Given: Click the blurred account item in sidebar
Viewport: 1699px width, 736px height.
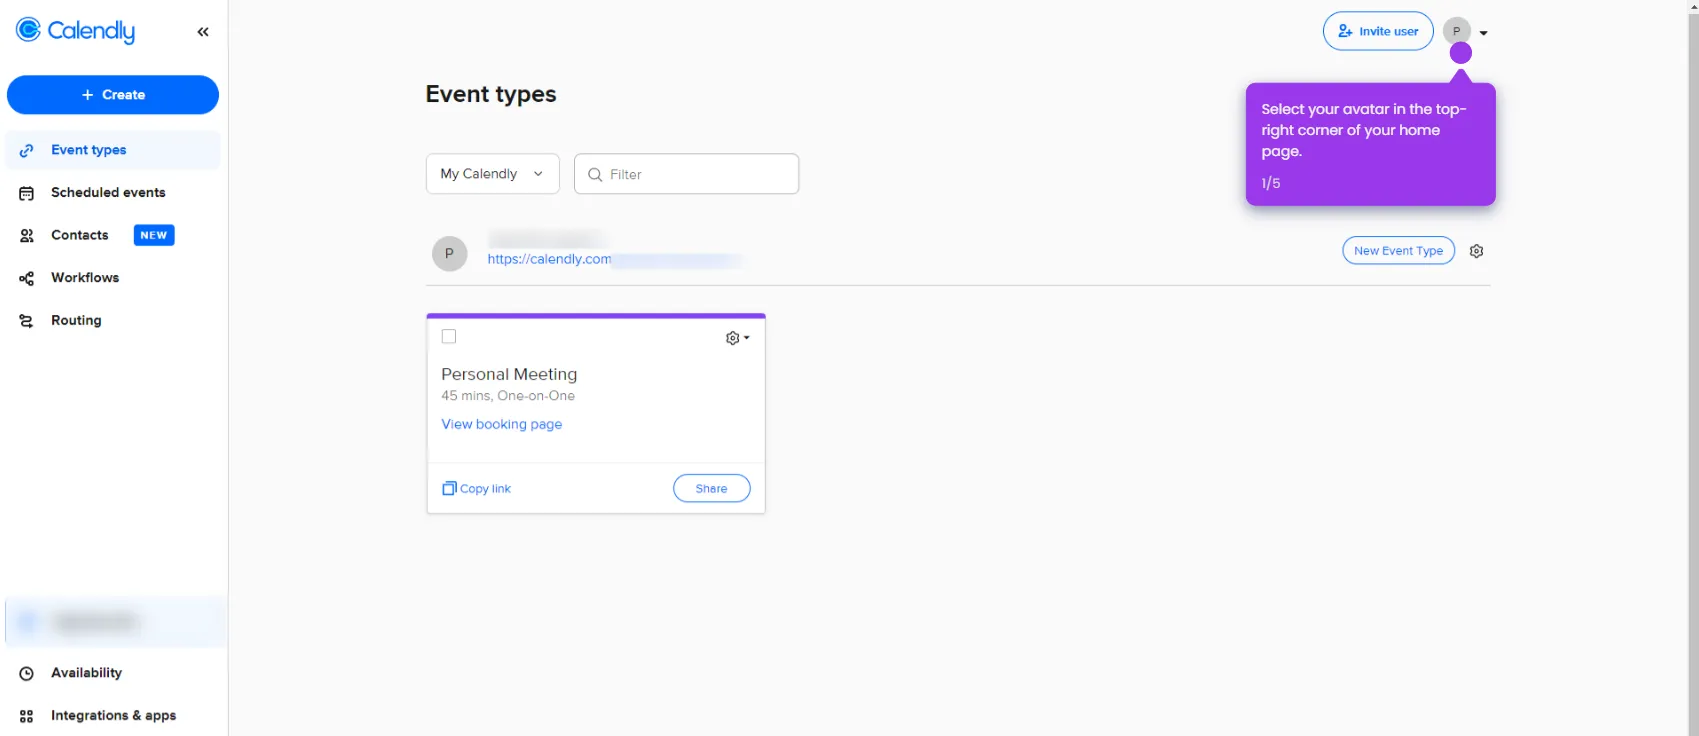Looking at the screenshot, I should tap(116, 622).
